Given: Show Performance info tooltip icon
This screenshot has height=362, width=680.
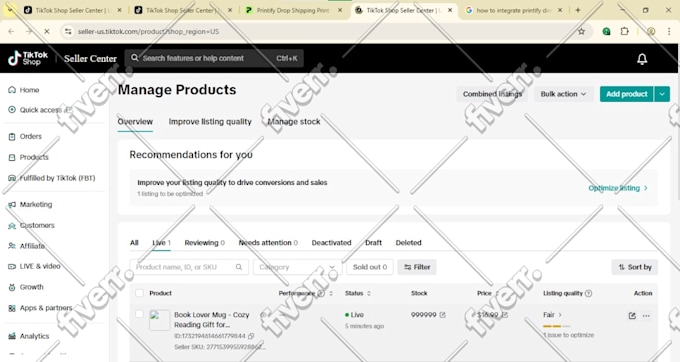Looking at the screenshot, I should pyautogui.click(x=321, y=293).
